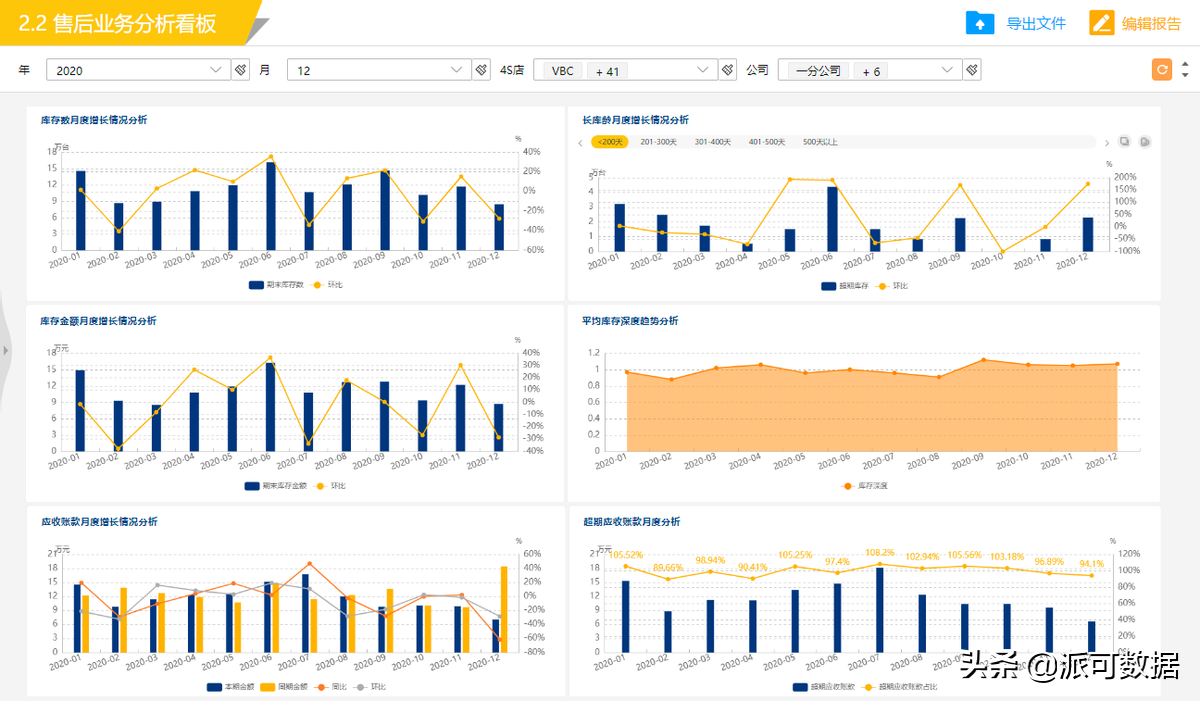Toggle the 同期金额 legend series
The width and height of the screenshot is (1200, 701).
tap(284, 687)
